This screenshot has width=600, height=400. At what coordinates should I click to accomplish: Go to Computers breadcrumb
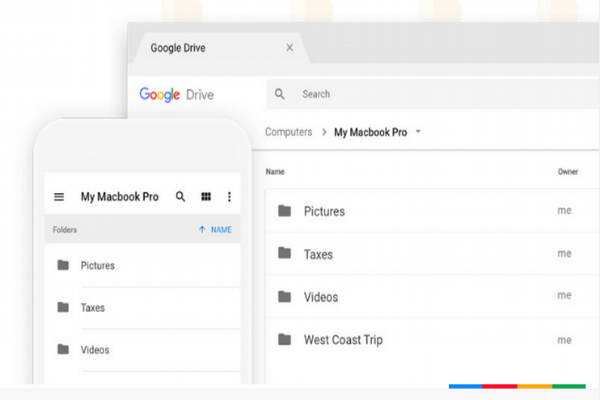(289, 132)
